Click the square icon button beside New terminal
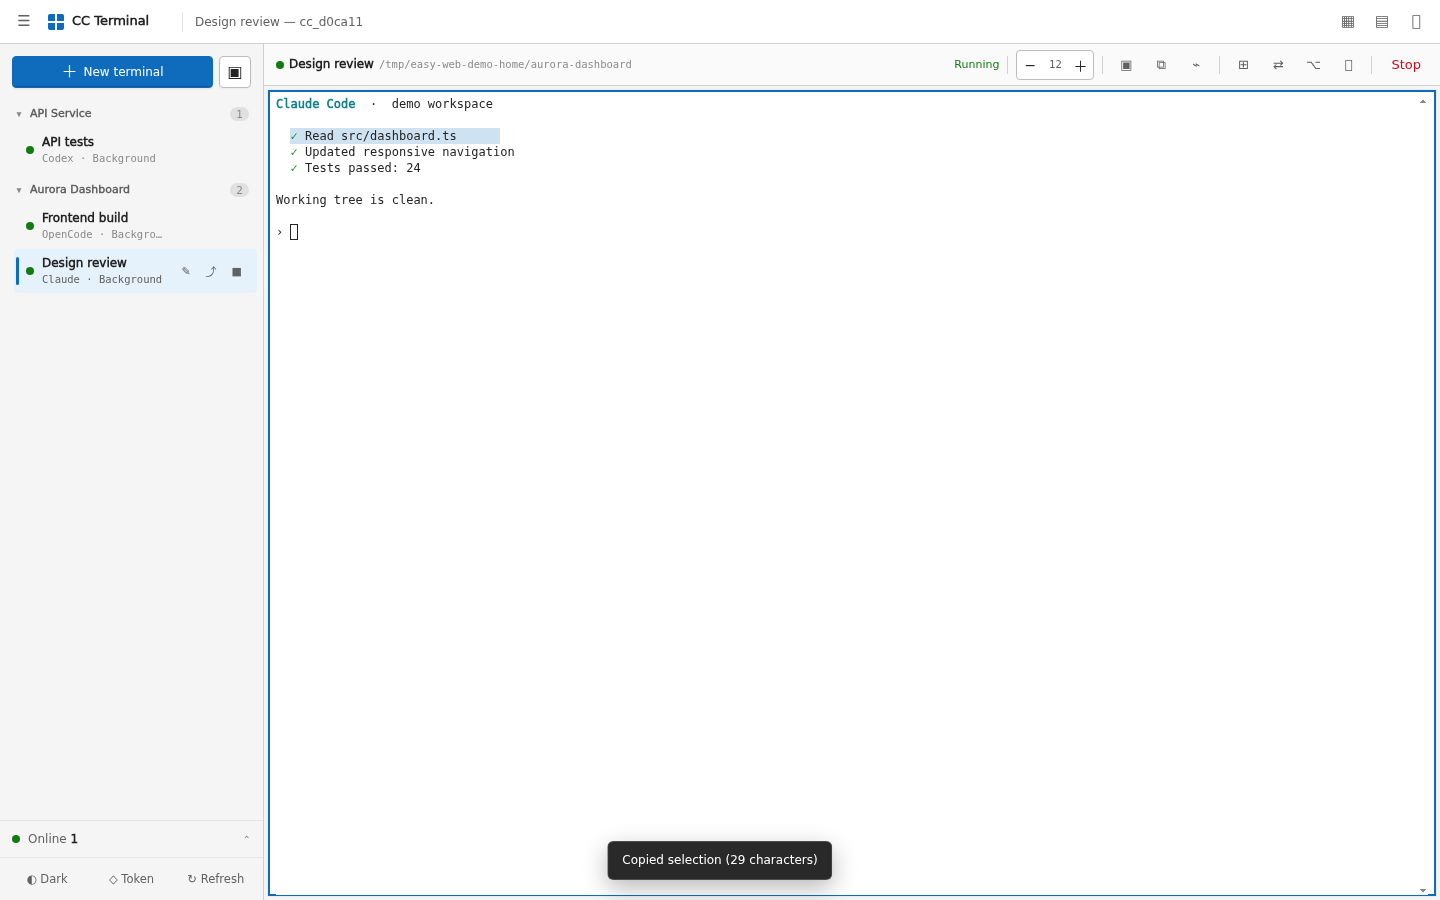The image size is (1440, 900). point(235,72)
